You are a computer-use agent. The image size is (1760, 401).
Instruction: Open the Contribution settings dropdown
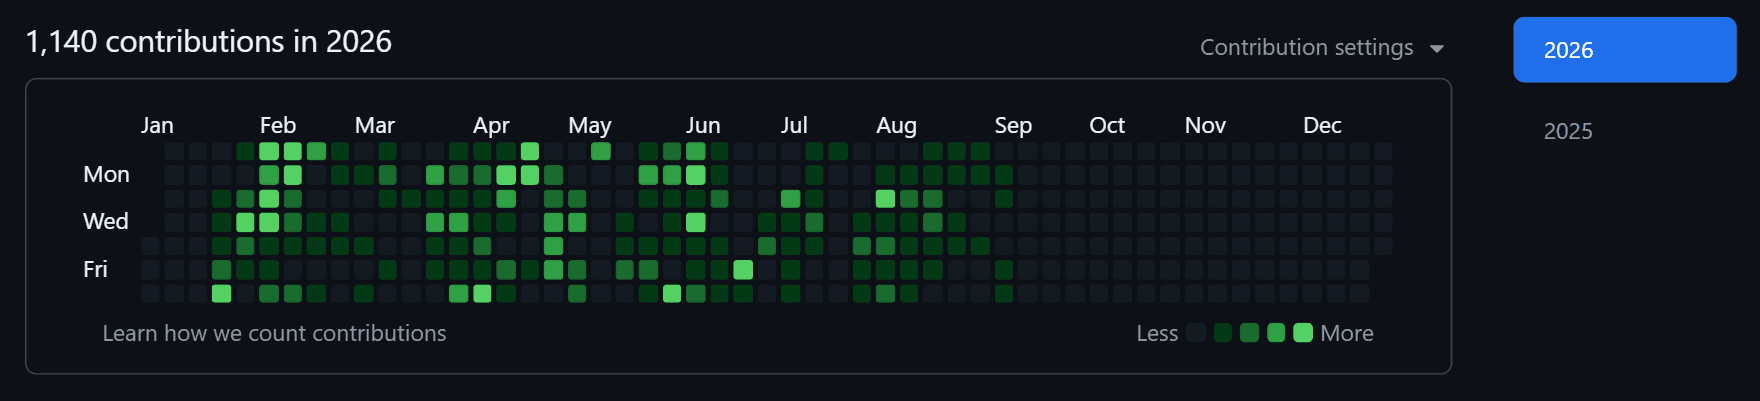coord(1321,48)
